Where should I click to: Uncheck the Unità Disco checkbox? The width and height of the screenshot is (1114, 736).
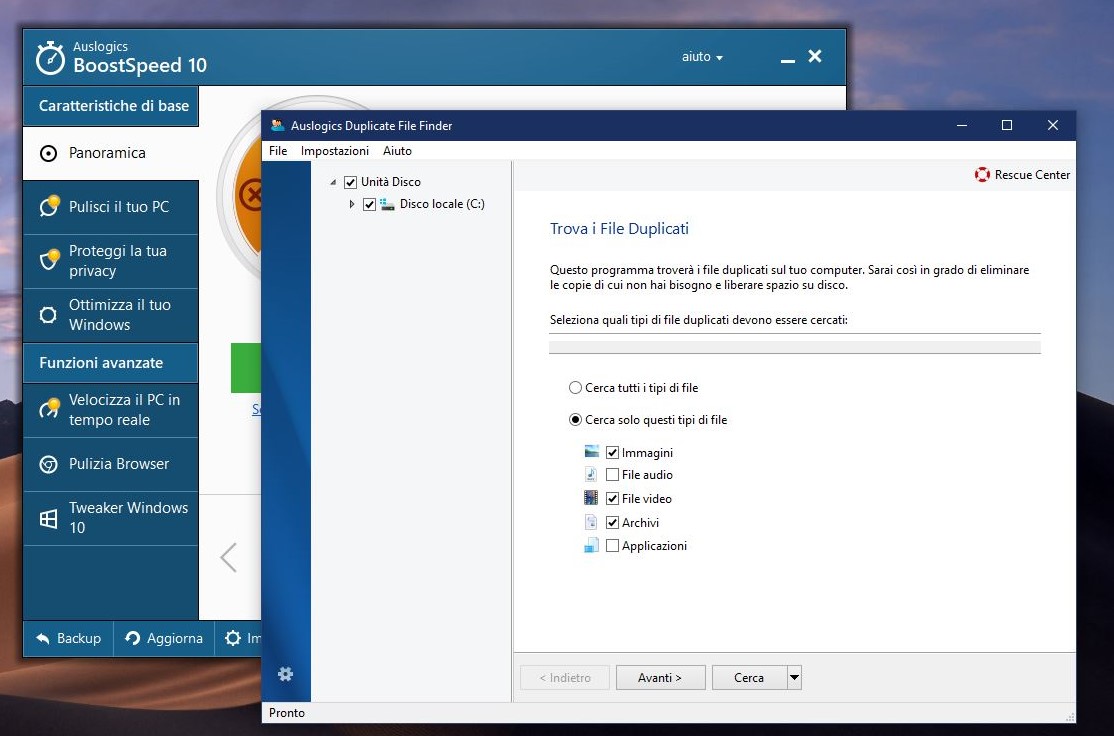click(x=350, y=183)
